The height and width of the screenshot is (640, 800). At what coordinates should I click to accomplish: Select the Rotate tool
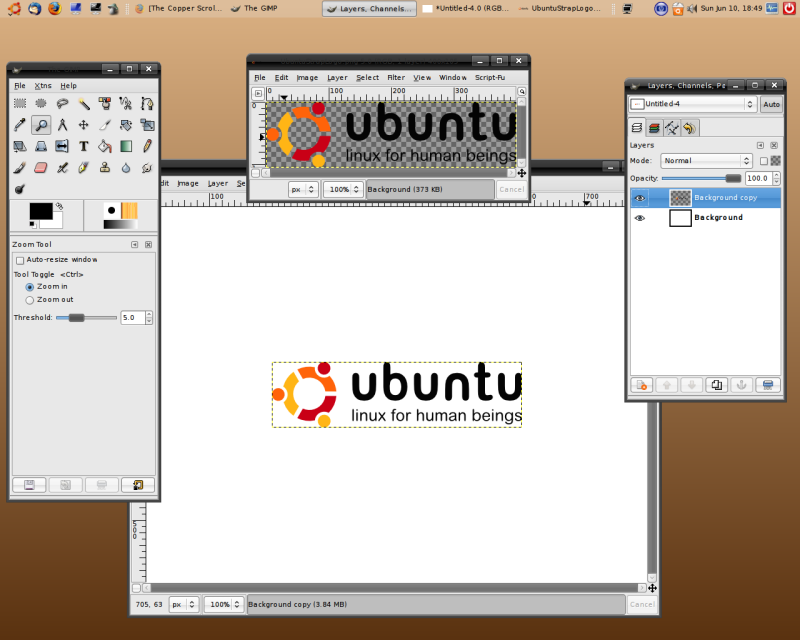[126, 125]
